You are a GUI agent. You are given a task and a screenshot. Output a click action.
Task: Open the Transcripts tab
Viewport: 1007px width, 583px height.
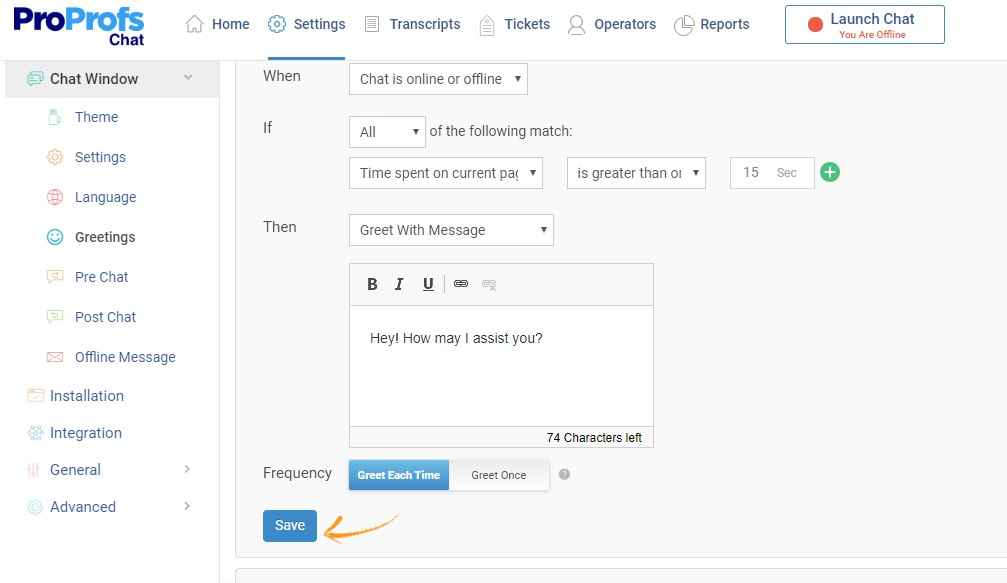[412, 24]
